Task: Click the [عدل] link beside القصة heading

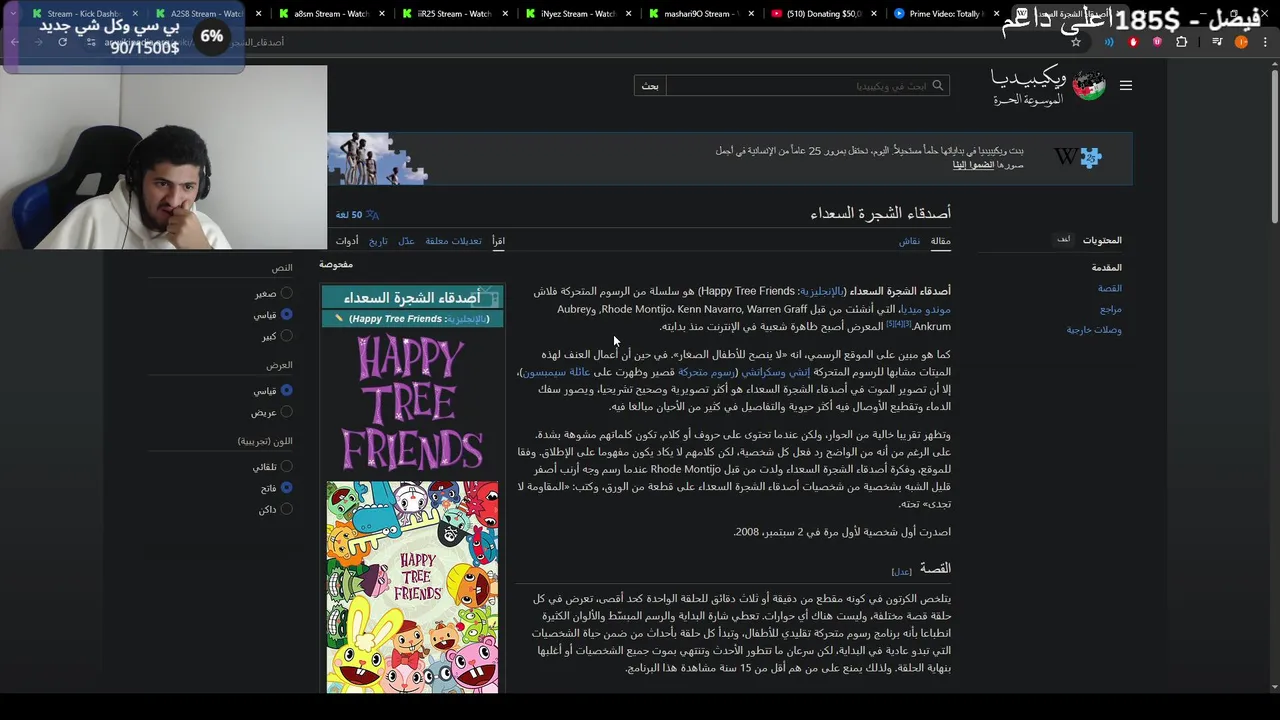Action: point(901,571)
